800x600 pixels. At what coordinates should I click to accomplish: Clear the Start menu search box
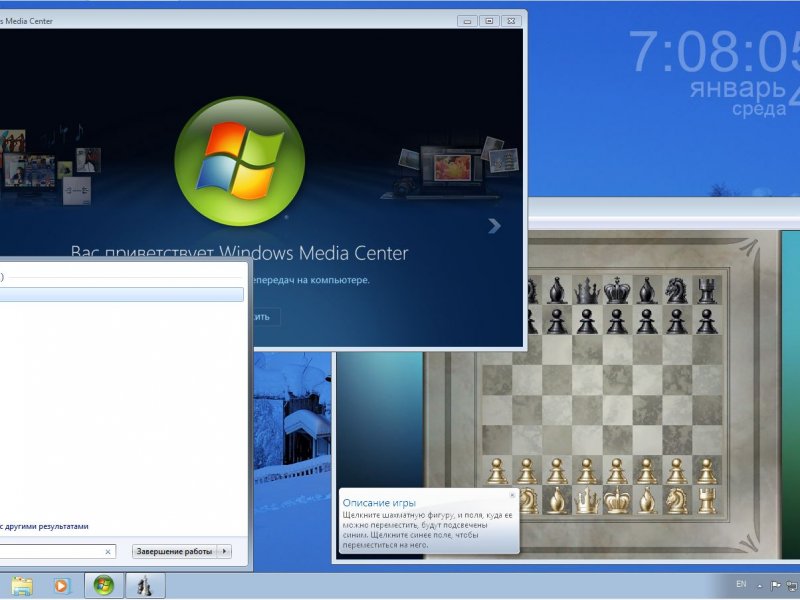[x=108, y=552]
